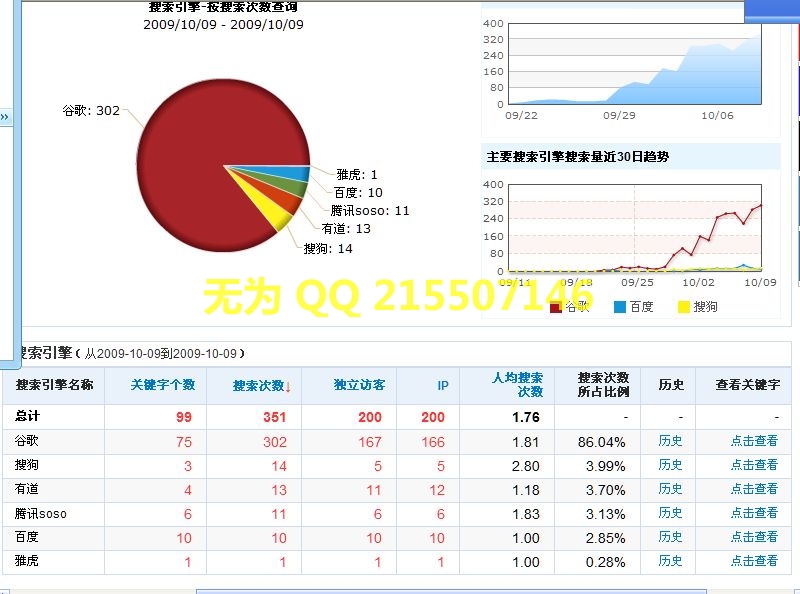The image size is (800, 594).
Task: Open 历史 link in 百度 row
Action: [670, 537]
